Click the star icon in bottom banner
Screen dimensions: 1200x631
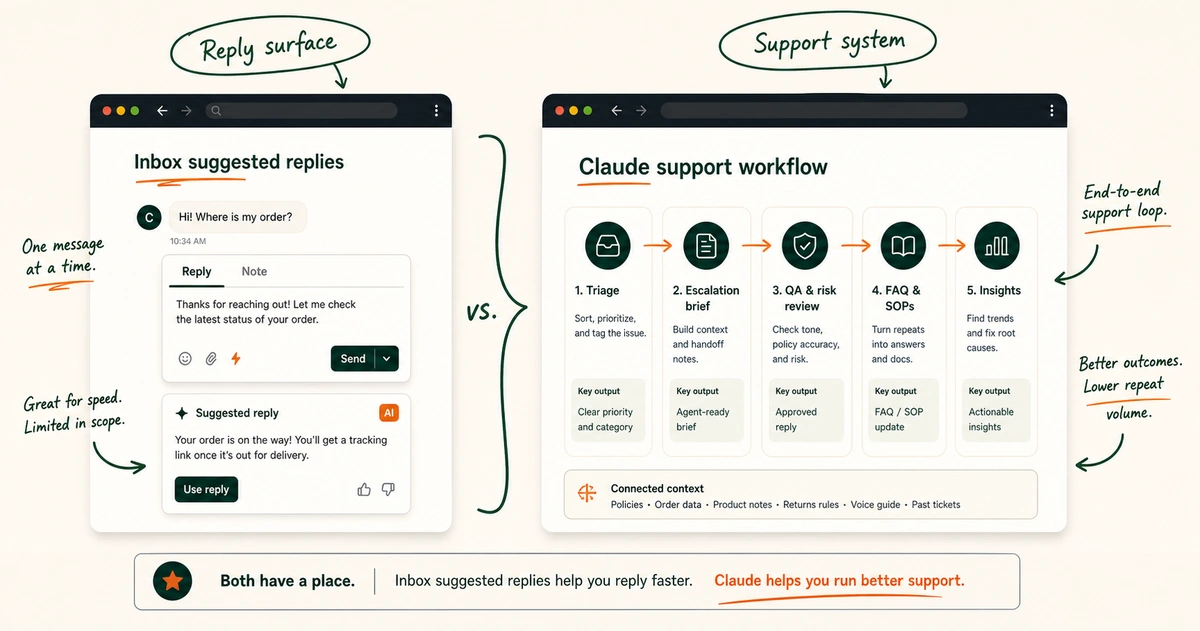[173, 581]
